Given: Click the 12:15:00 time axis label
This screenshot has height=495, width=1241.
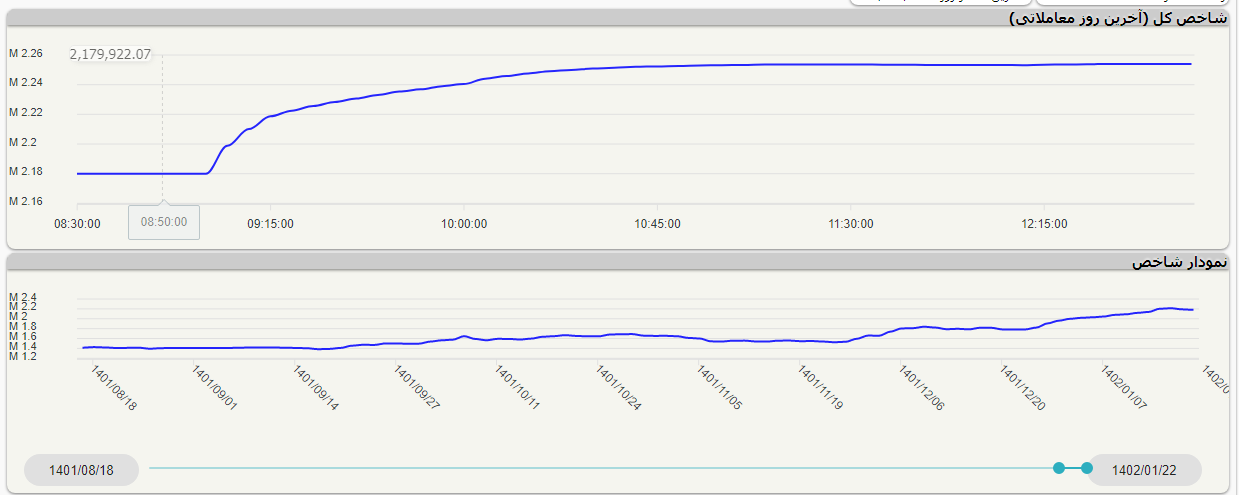Looking at the screenshot, I should (1043, 224).
